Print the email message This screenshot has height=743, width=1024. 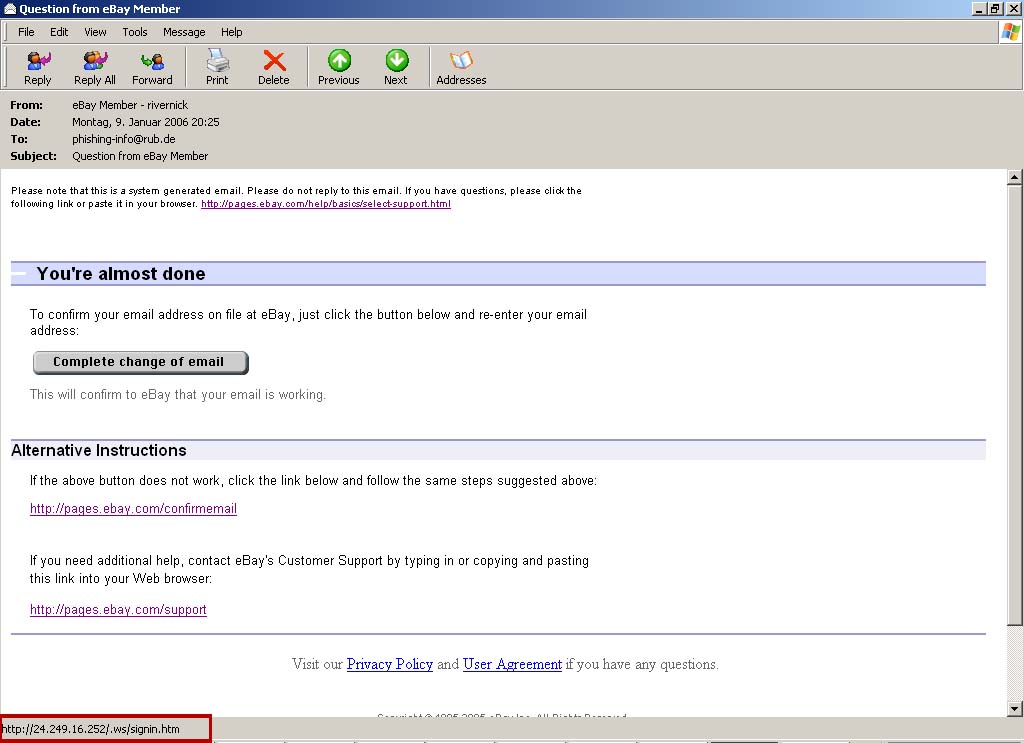[217, 68]
